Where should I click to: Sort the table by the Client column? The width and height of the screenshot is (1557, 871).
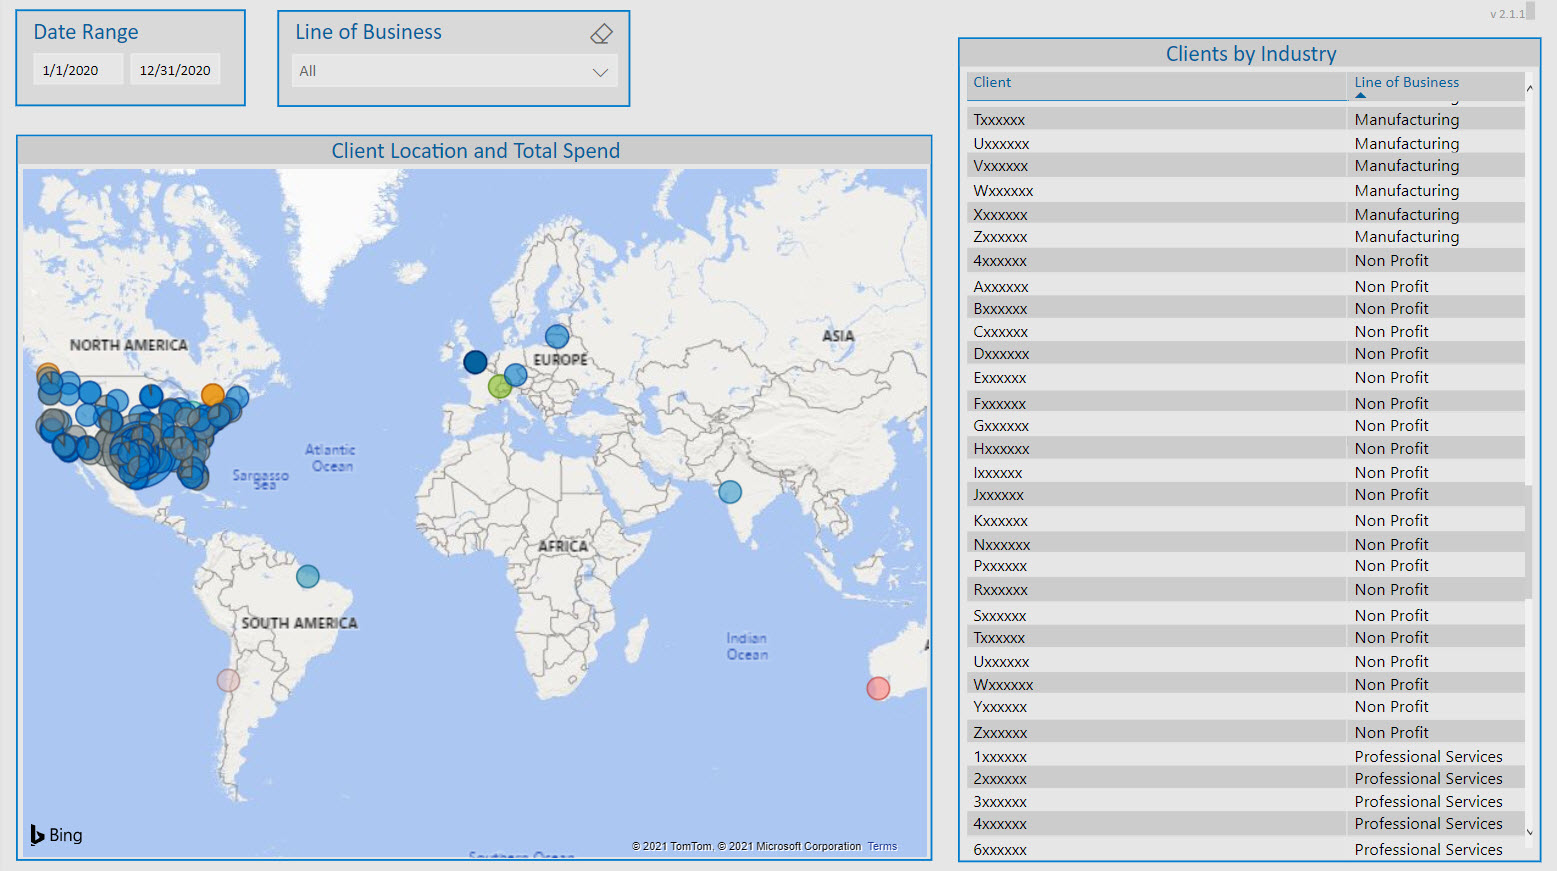(991, 82)
